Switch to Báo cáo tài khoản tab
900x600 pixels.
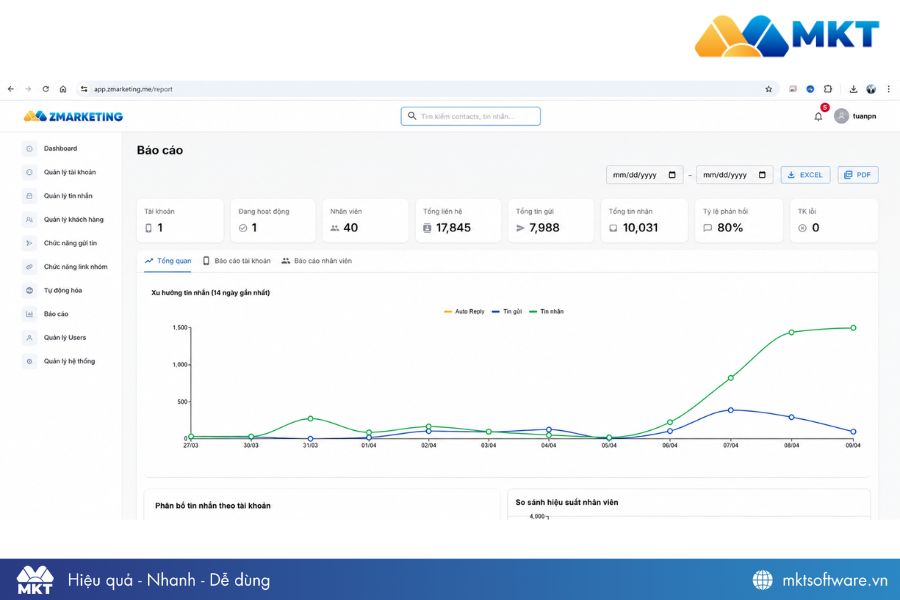tap(236, 261)
